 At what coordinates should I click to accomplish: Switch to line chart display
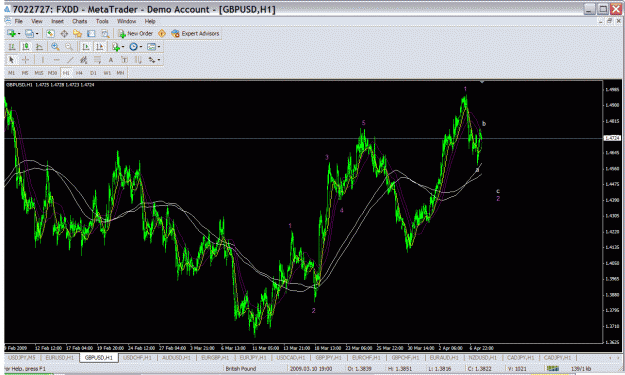click(39, 47)
